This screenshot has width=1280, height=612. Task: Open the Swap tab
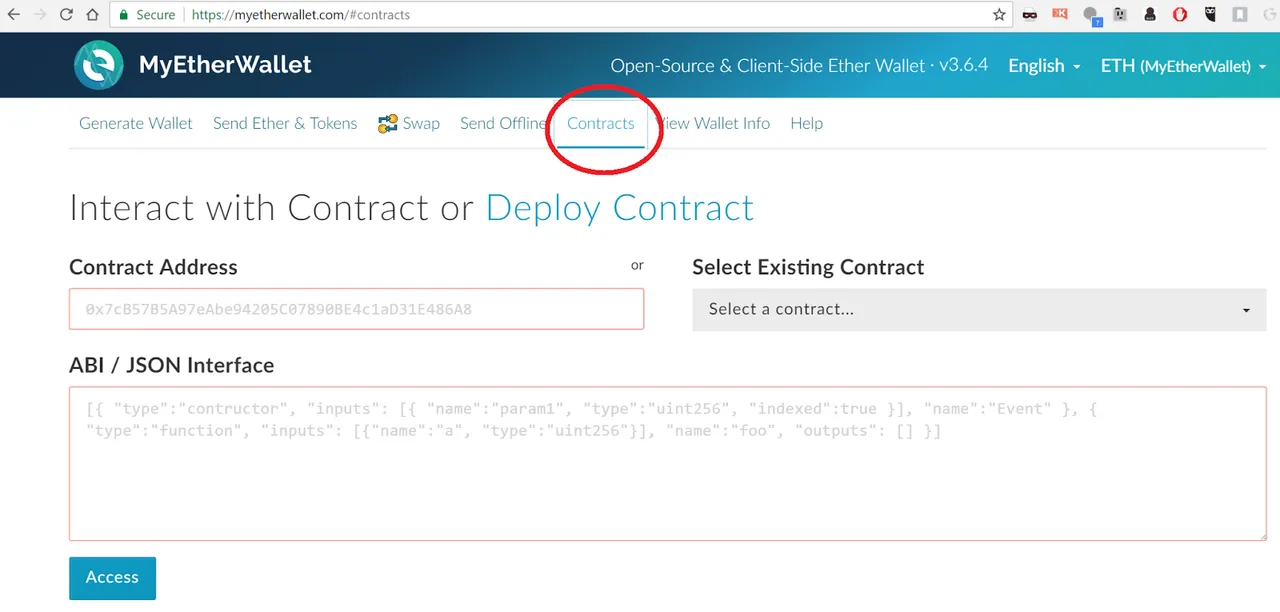[x=409, y=124]
